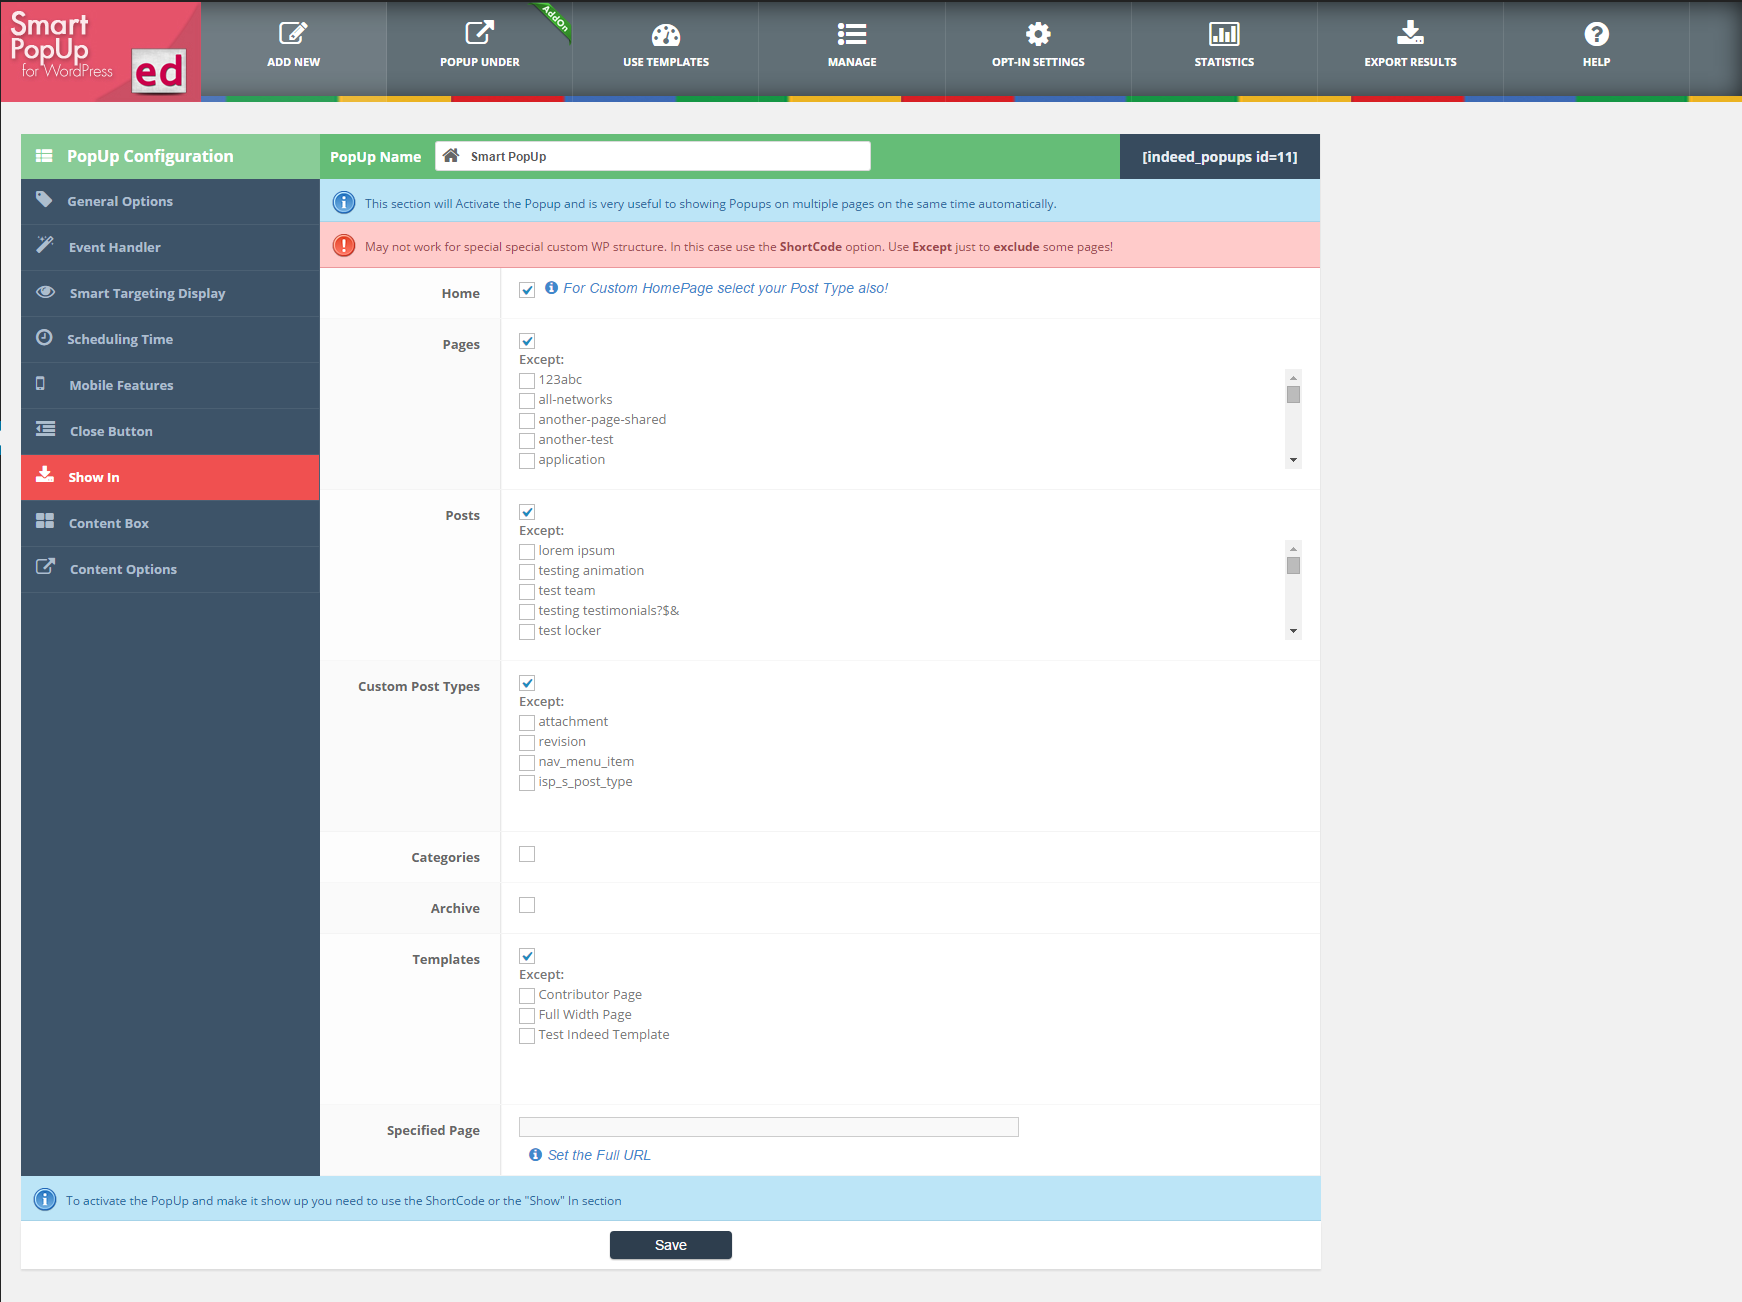1742x1302 pixels.
Task: Open the Help question mark icon
Action: 1596,34
